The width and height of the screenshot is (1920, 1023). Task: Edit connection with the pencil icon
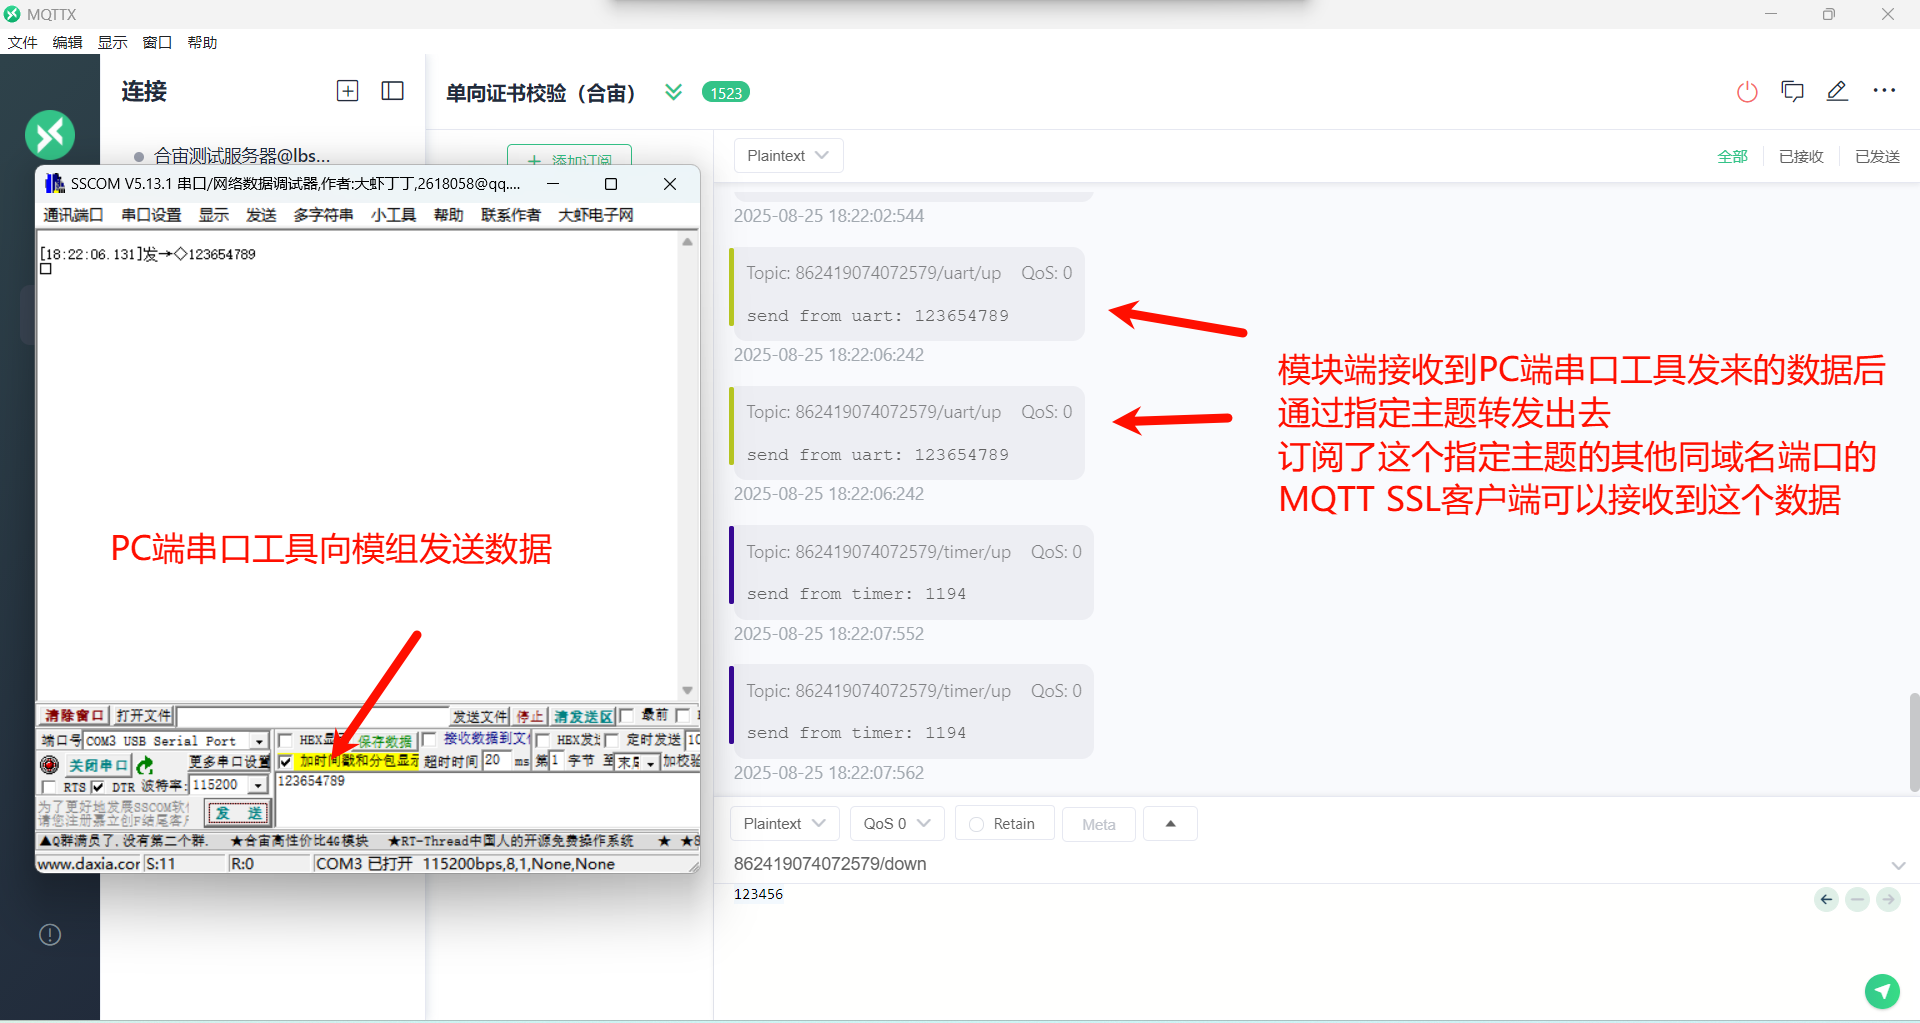[x=1837, y=92]
